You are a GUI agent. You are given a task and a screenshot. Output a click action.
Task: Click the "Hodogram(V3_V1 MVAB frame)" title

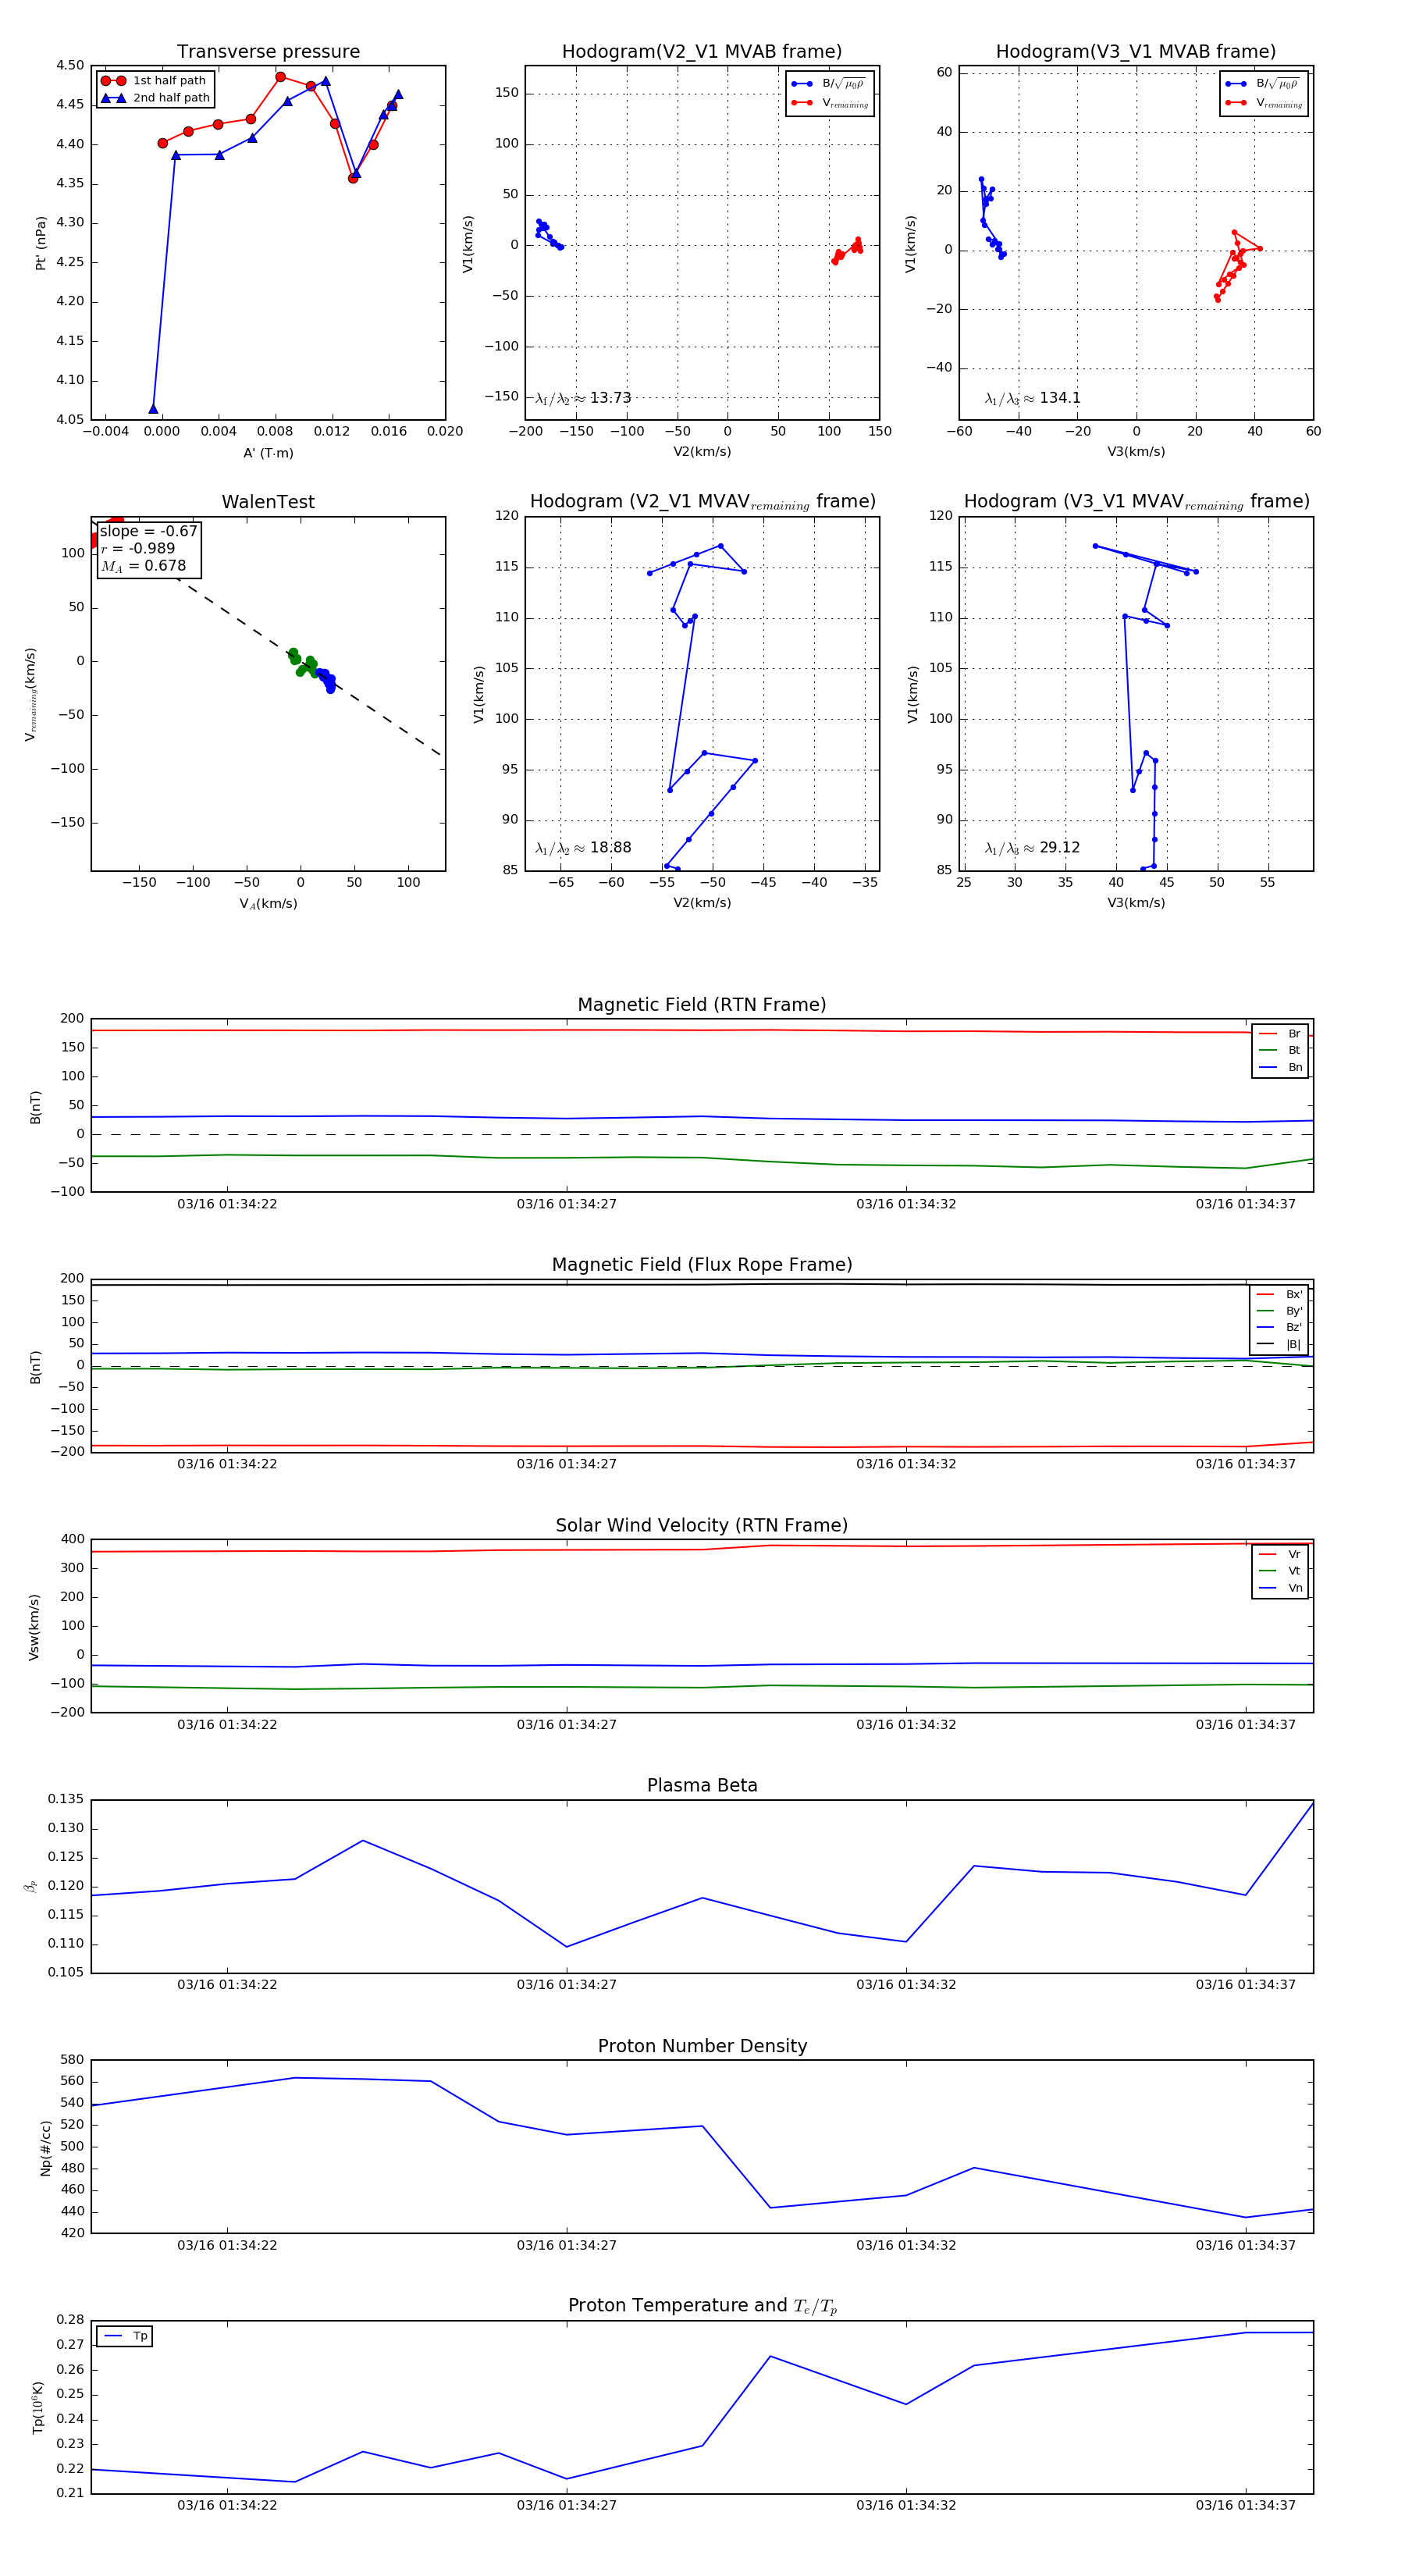(x=1136, y=52)
